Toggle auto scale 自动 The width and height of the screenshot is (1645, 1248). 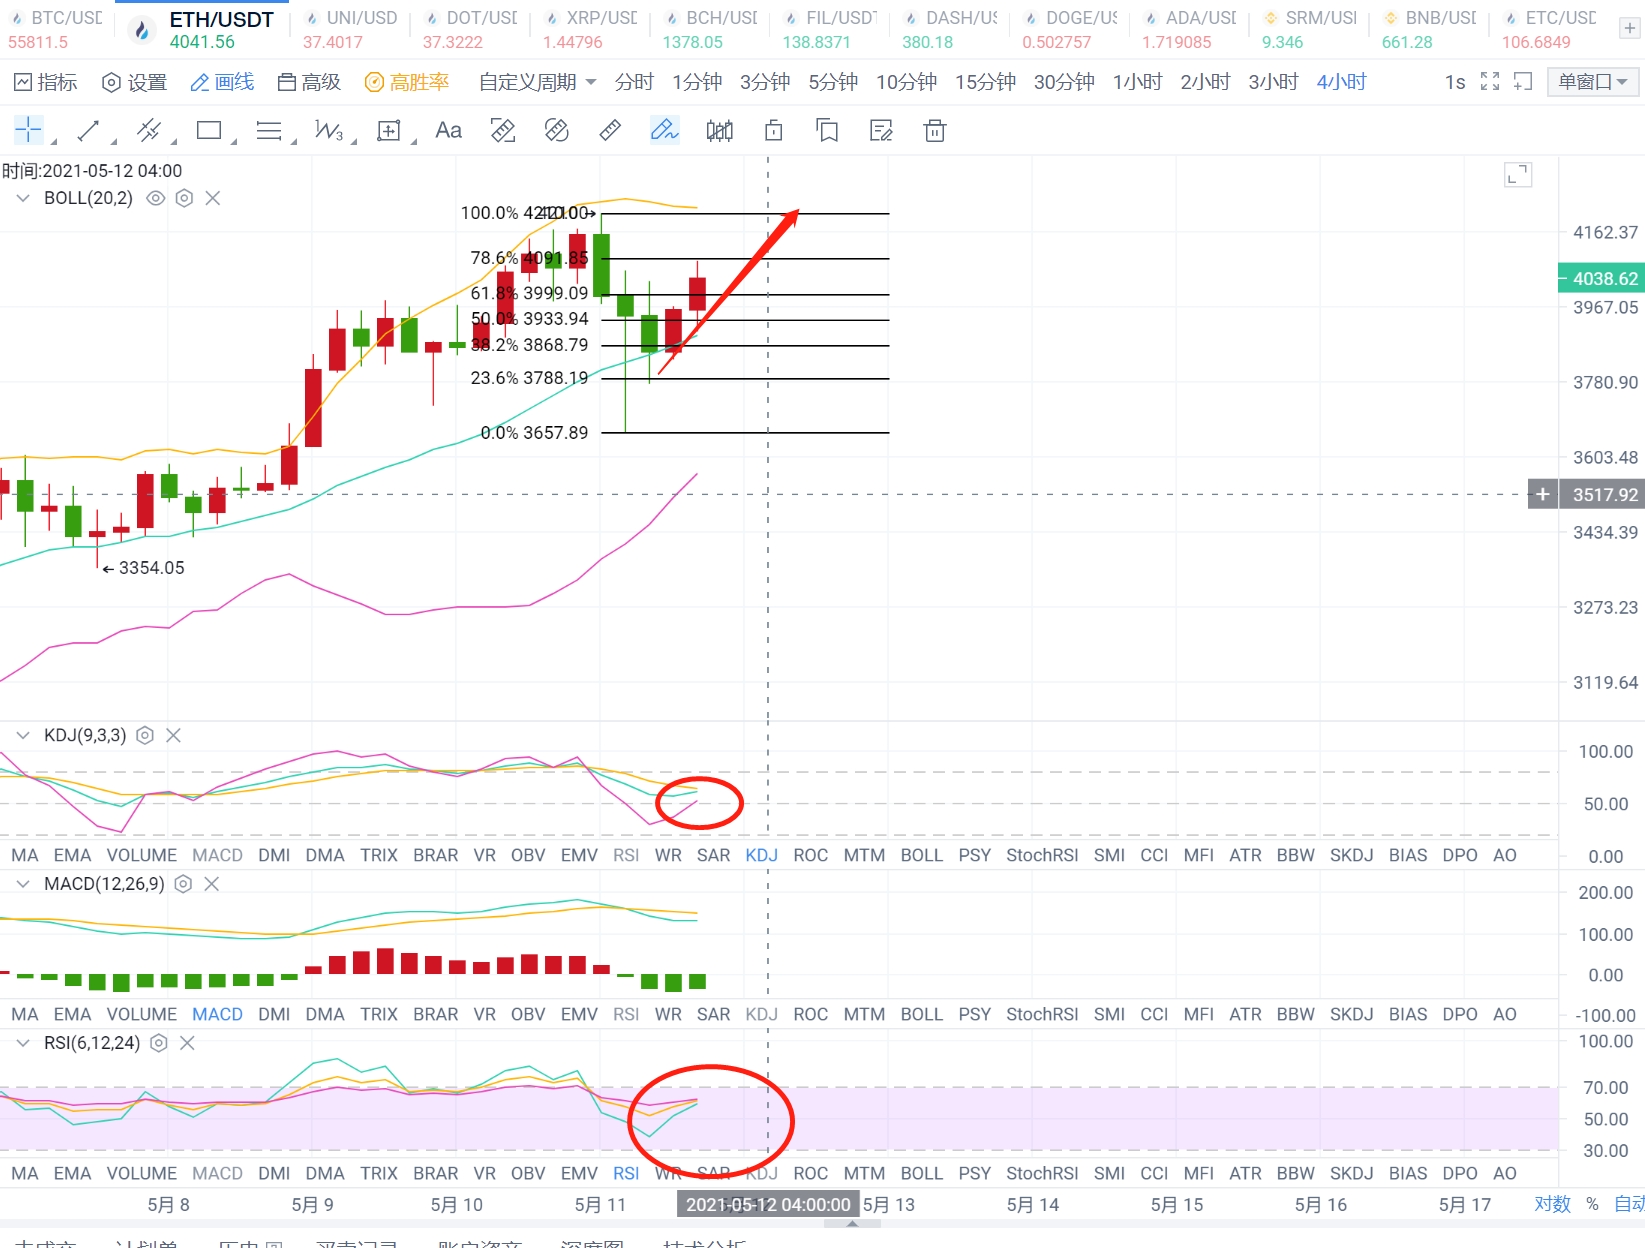(1629, 1204)
